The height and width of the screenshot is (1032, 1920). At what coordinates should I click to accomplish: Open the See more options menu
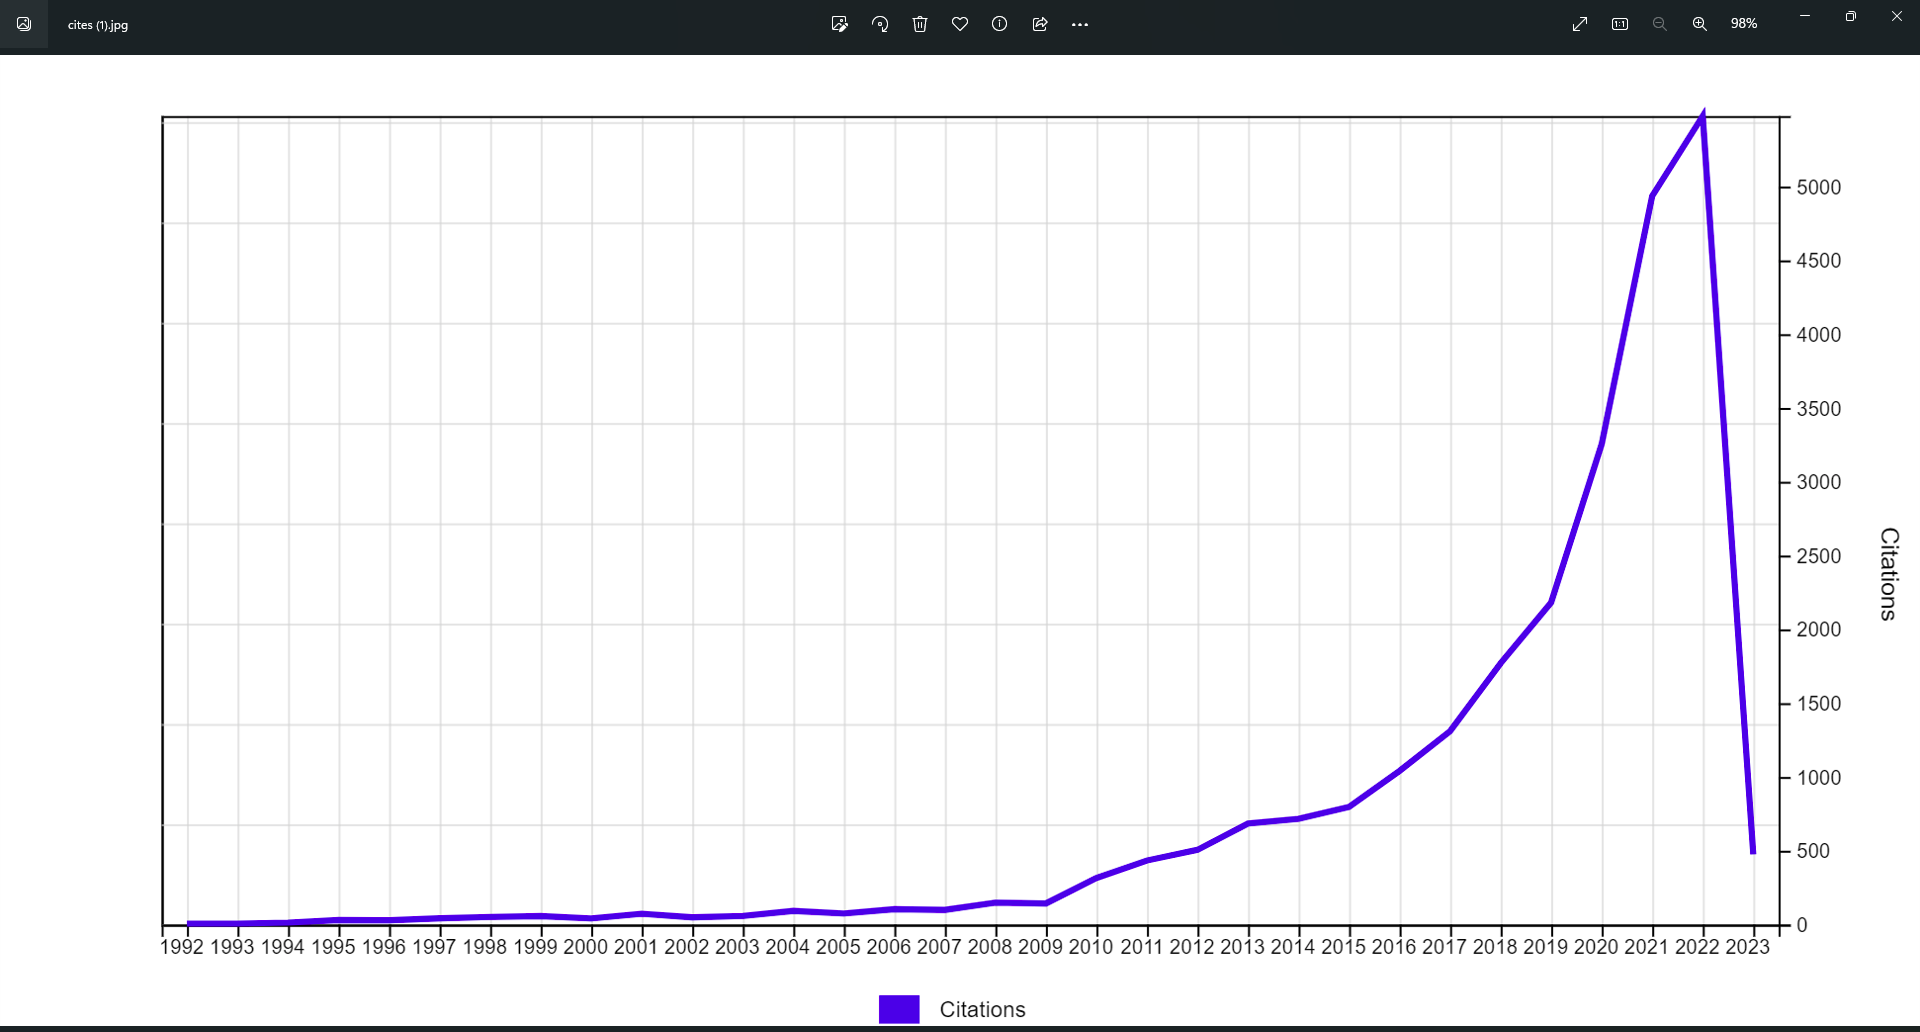pyautogui.click(x=1080, y=24)
